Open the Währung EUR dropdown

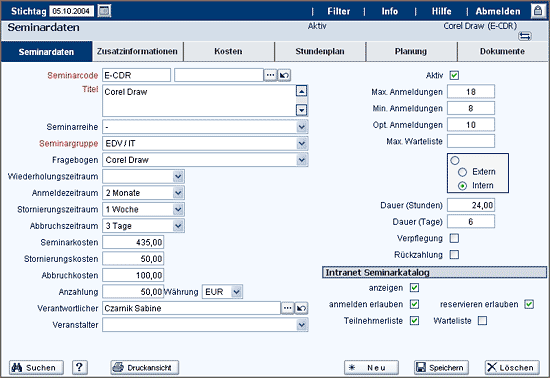[237, 291]
